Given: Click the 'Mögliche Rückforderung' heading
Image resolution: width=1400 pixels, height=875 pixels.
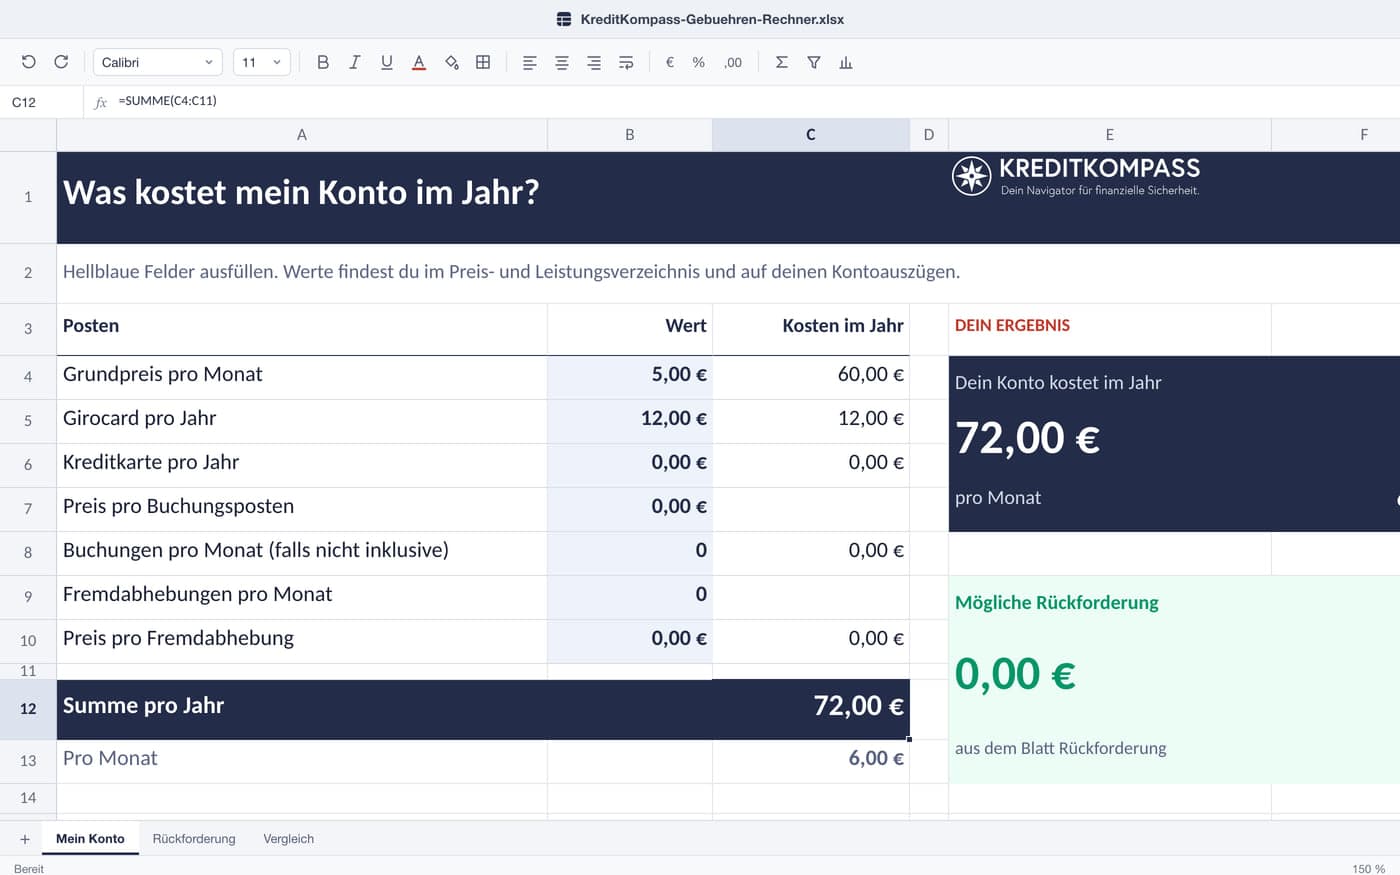Looking at the screenshot, I should (x=1057, y=603).
